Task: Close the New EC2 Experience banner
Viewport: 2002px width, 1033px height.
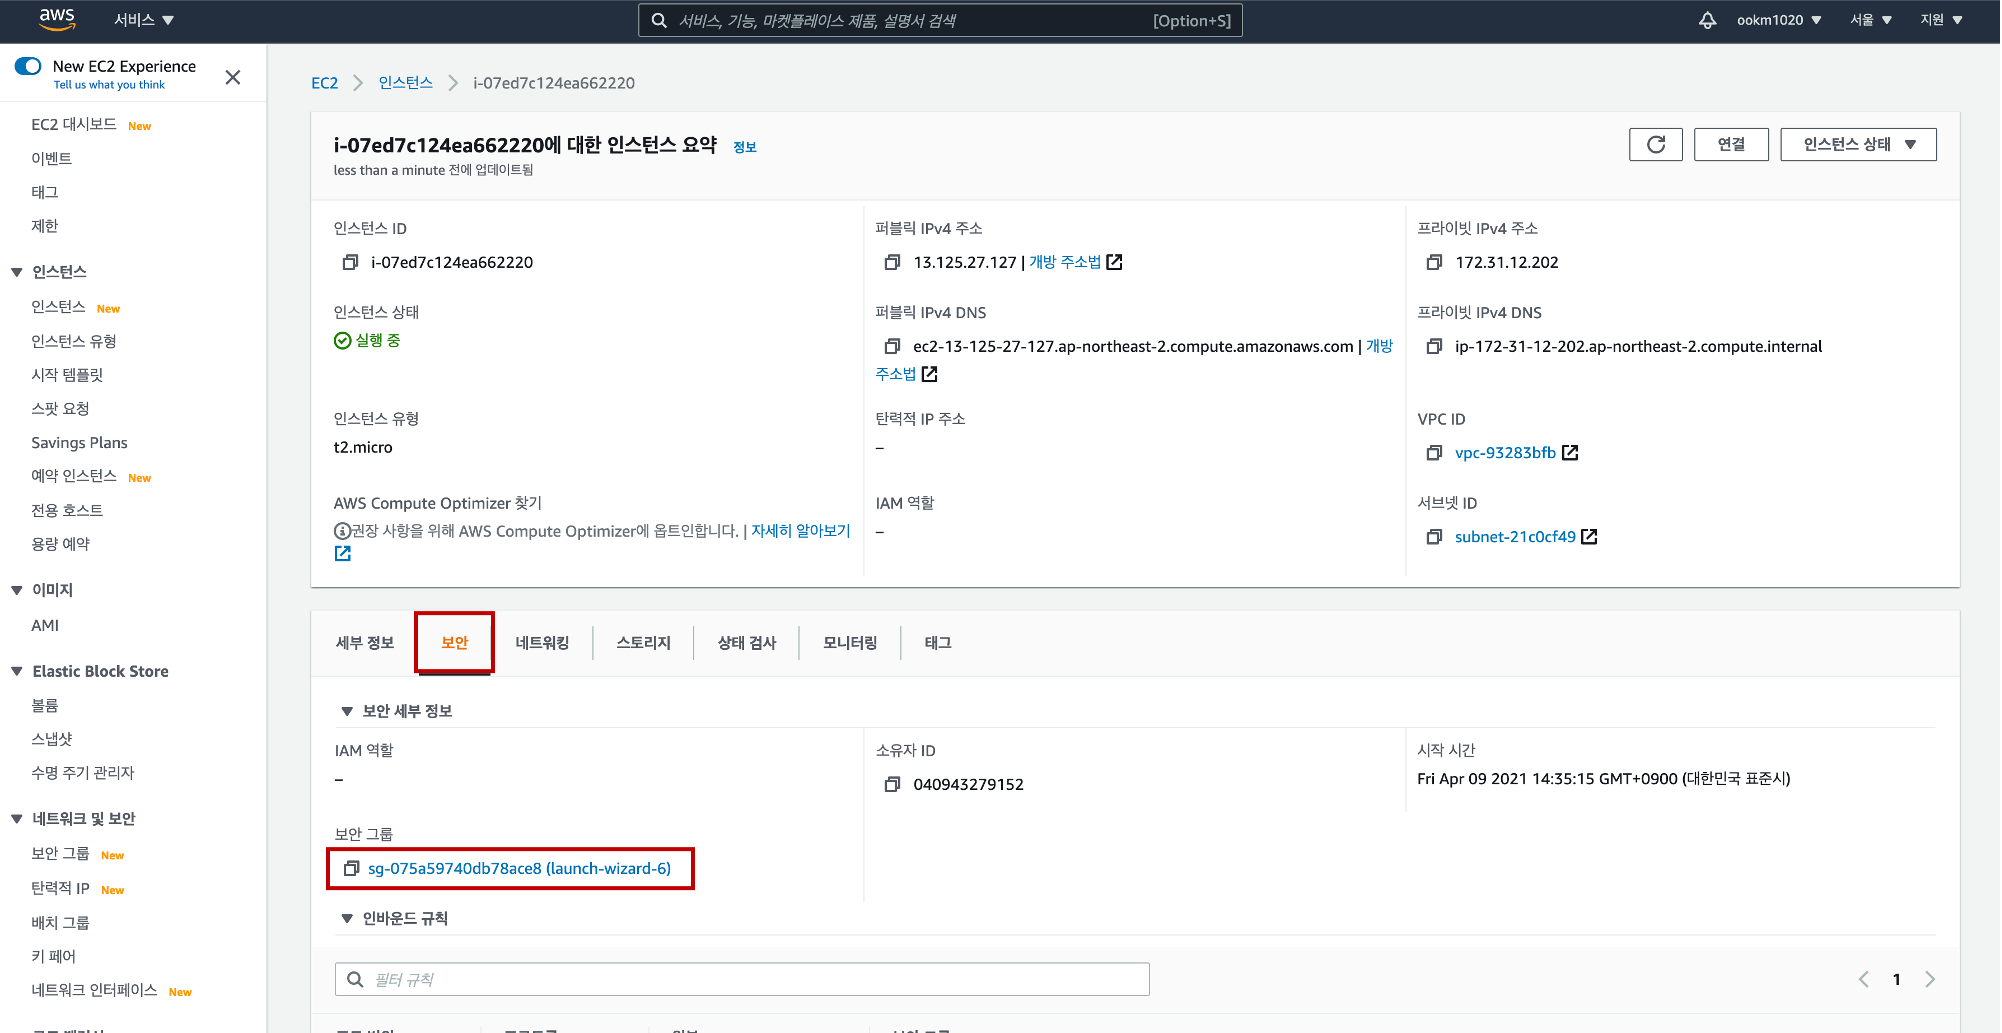Action: 233,77
